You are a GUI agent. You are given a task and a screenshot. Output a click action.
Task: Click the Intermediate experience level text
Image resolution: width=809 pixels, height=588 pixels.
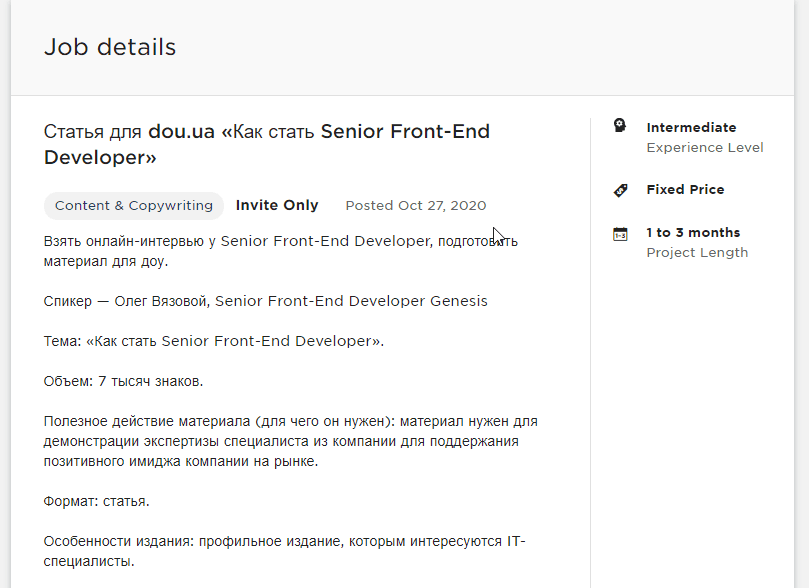(691, 127)
